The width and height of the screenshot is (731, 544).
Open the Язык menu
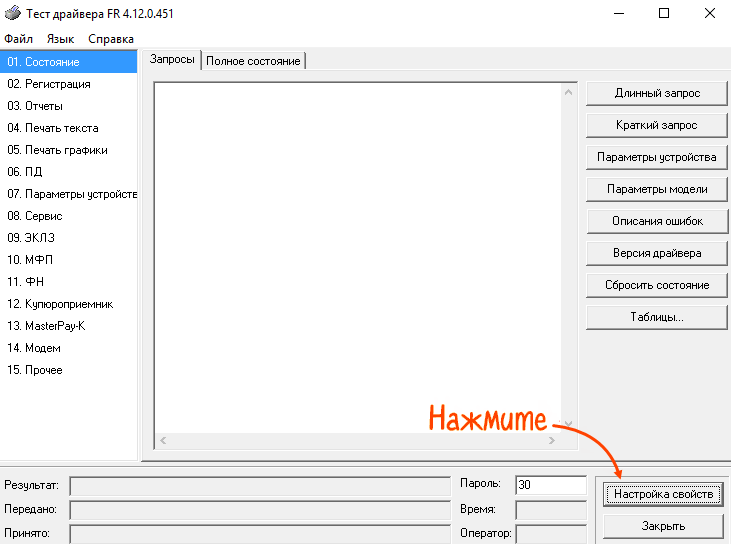point(60,39)
